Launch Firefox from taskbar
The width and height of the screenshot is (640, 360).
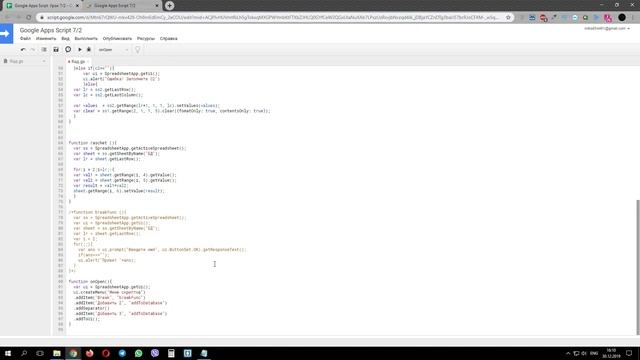pos(89,353)
